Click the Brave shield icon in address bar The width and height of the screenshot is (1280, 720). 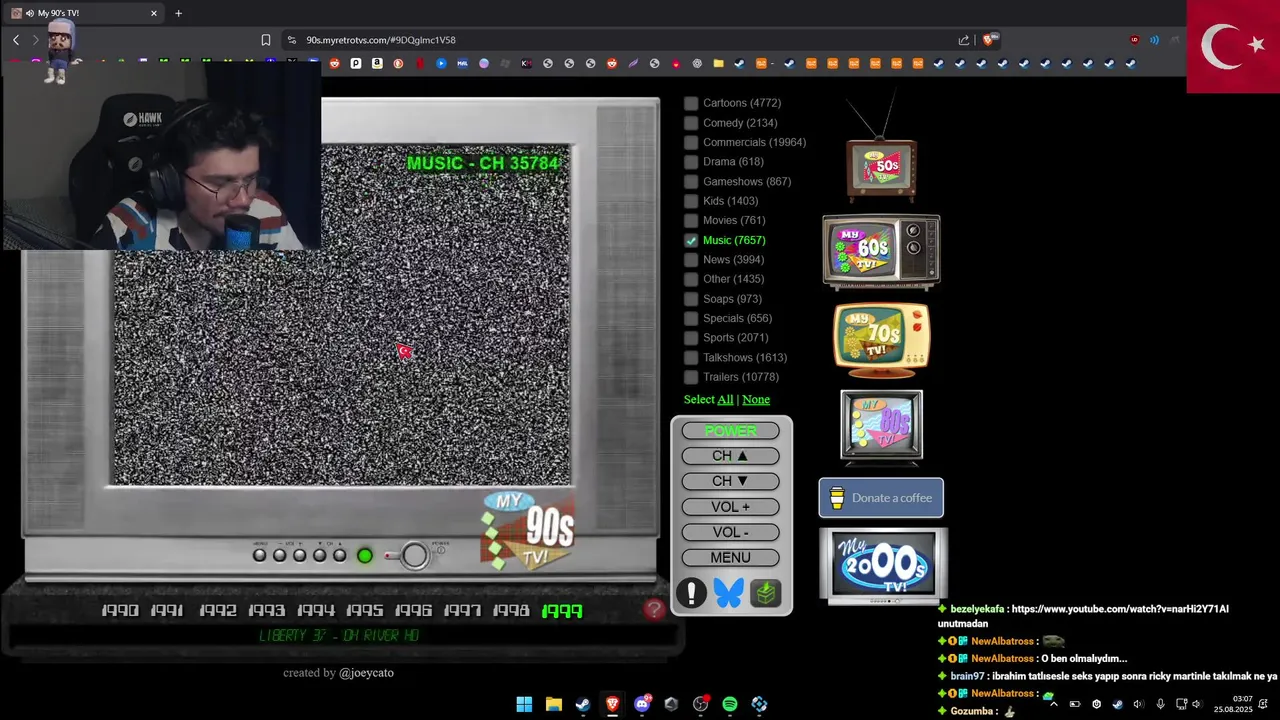(x=988, y=40)
